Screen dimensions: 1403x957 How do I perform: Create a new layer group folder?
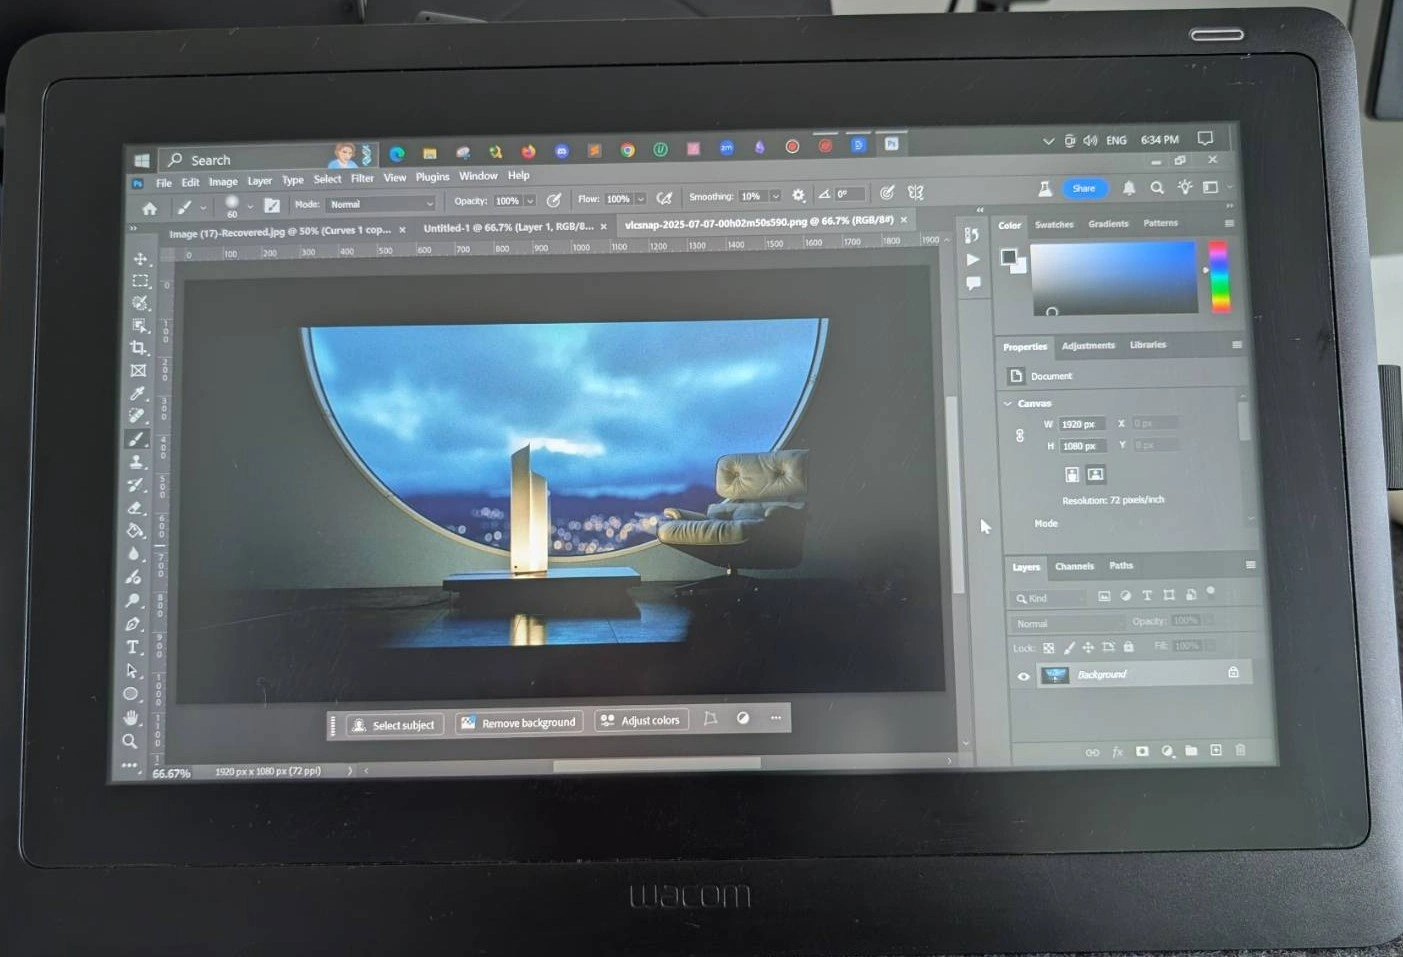pyautogui.click(x=1191, y=750)
